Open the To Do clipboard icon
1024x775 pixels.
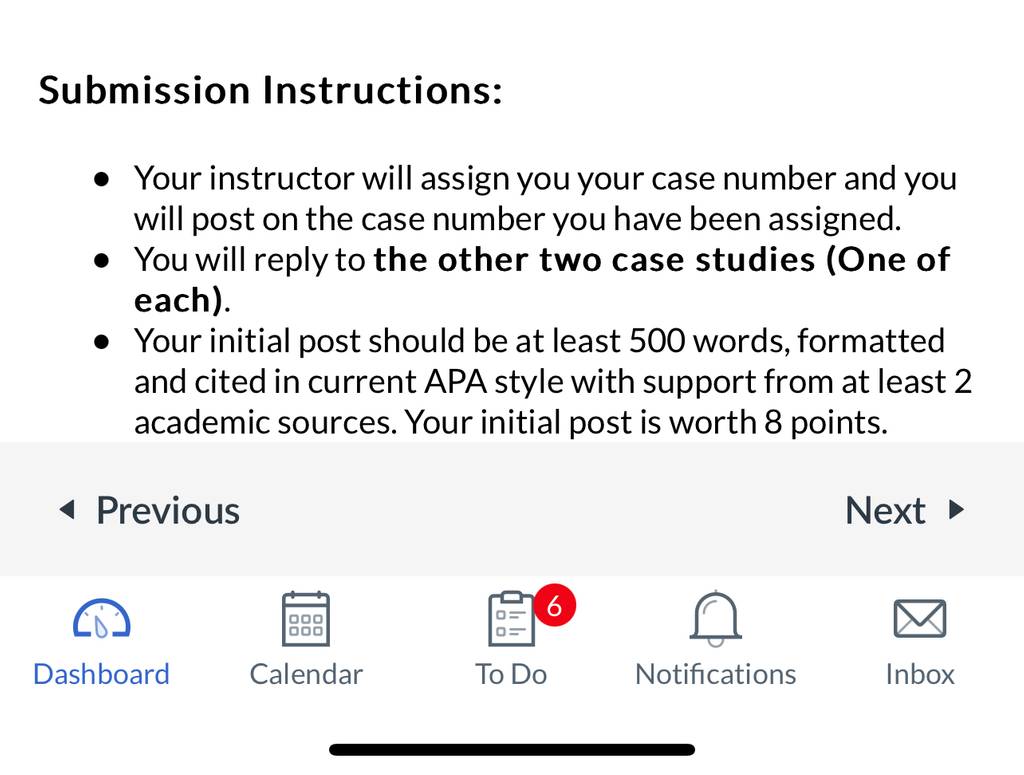[x=511, y=618]
